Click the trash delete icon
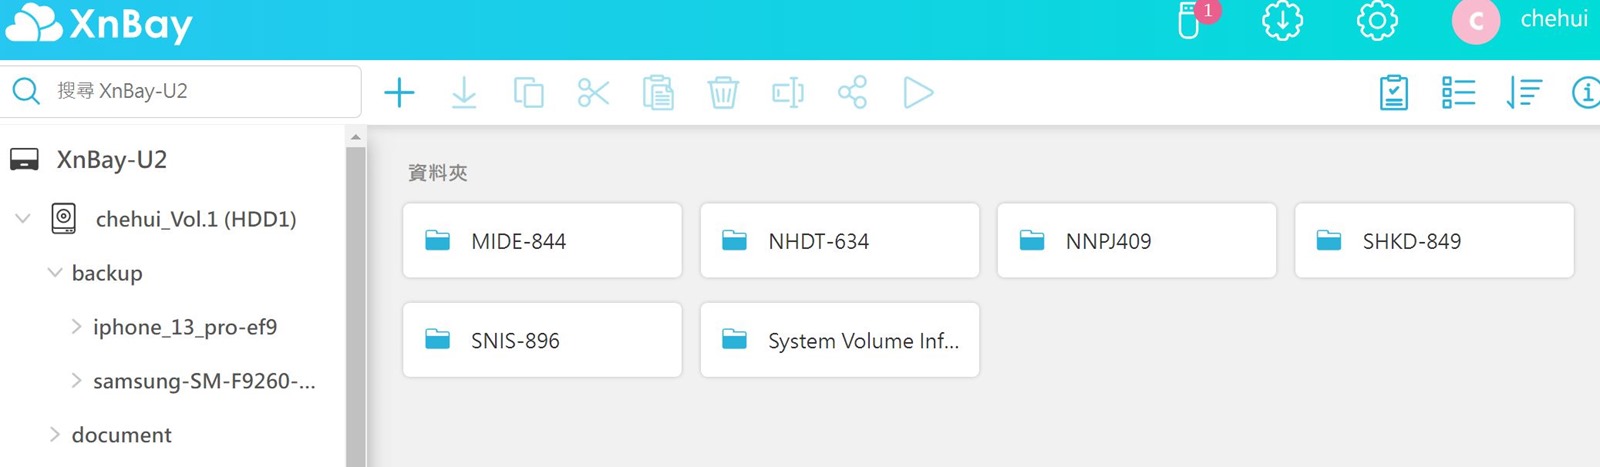 coord(723,93)
